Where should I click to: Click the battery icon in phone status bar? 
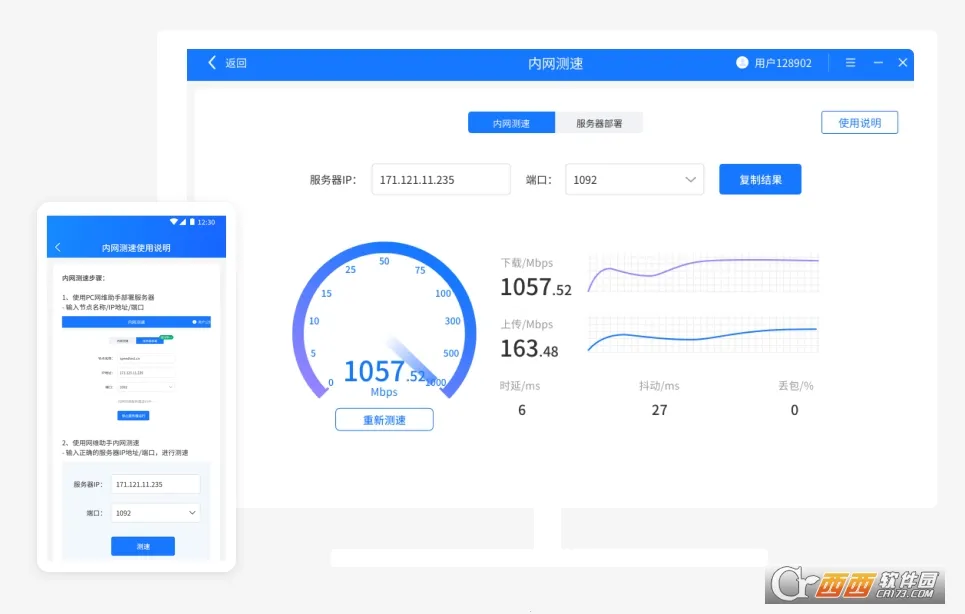tap(192, 221)
